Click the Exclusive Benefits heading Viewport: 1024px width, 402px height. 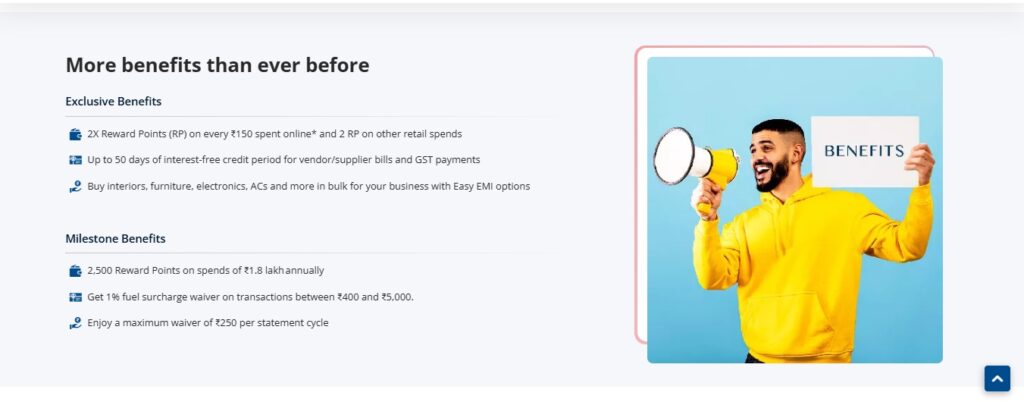[x=113, y=101]
